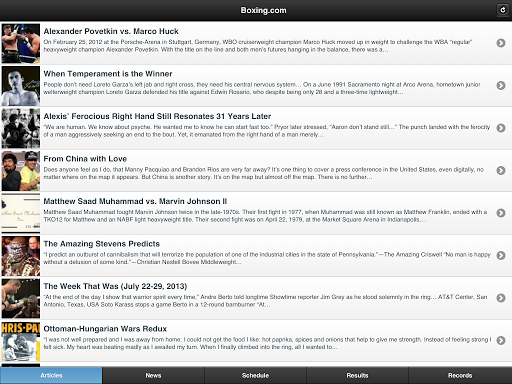This screenshot has height=384, width=512.
Task: Click the Pacquiao and Rios photo thumbnail
Action: pos(21,171)
